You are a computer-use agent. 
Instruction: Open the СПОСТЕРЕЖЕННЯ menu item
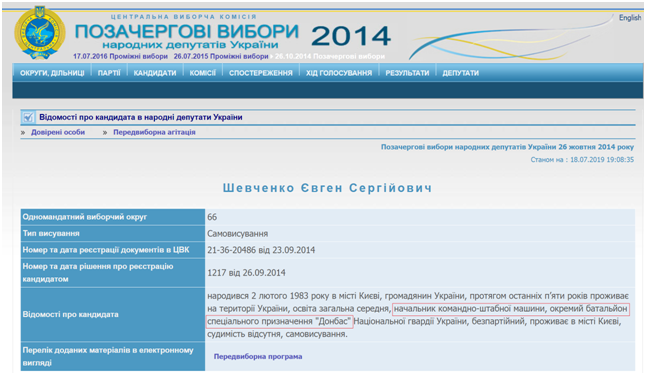pos(261,73)
